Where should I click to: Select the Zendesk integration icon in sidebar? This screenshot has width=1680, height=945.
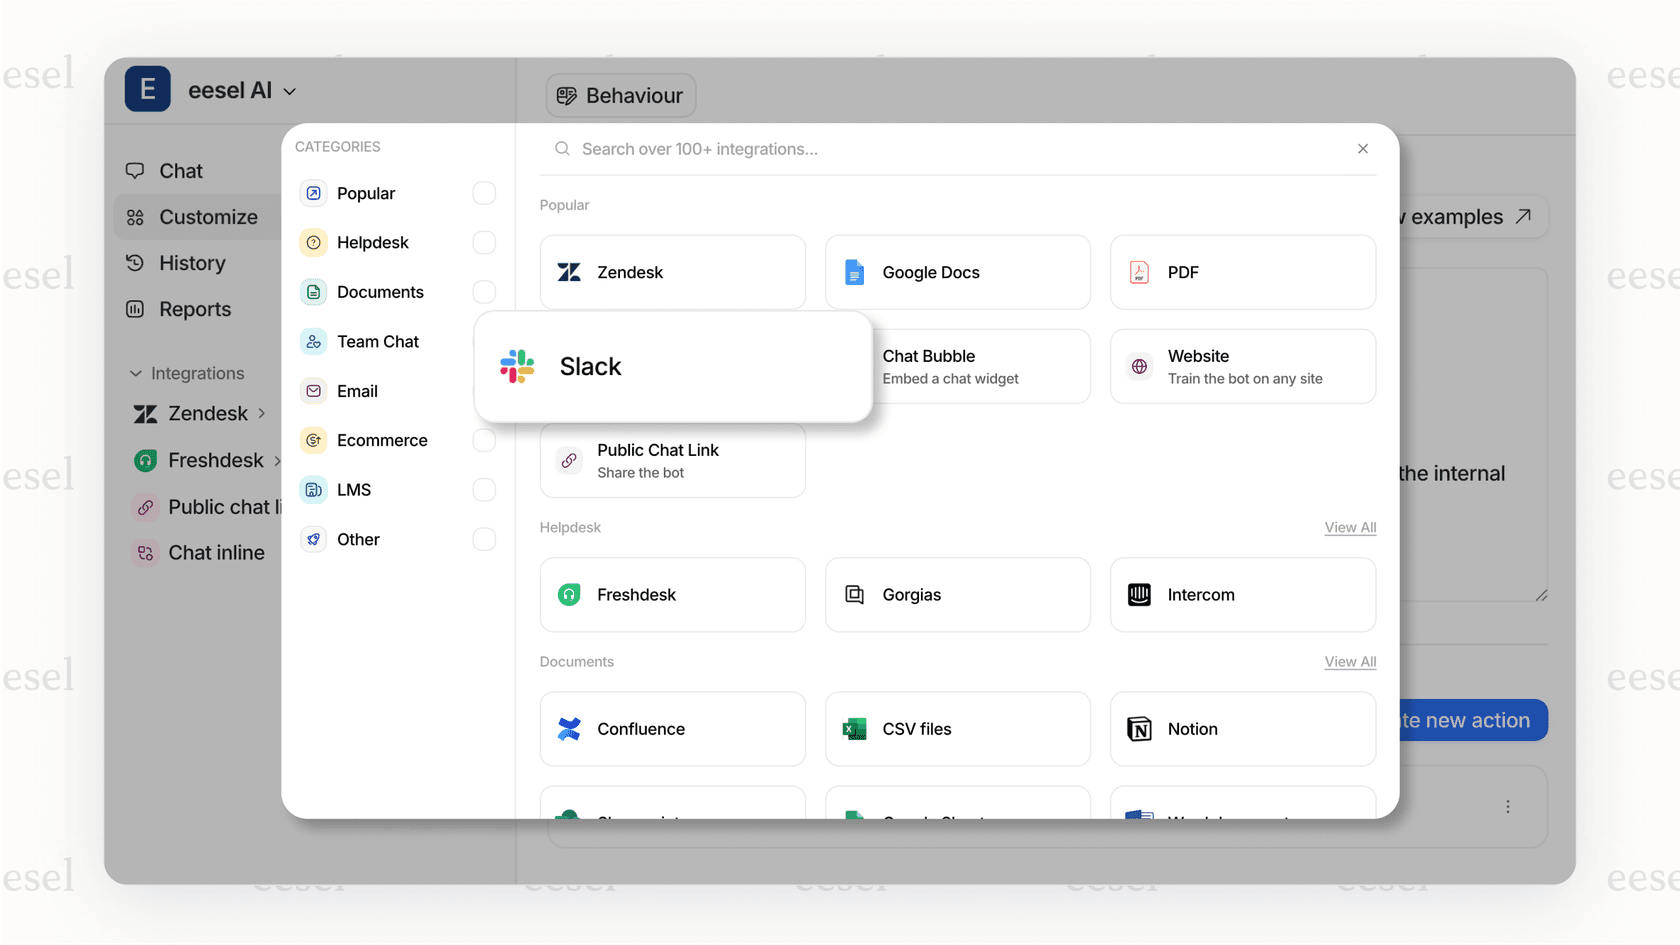(146, 413)
